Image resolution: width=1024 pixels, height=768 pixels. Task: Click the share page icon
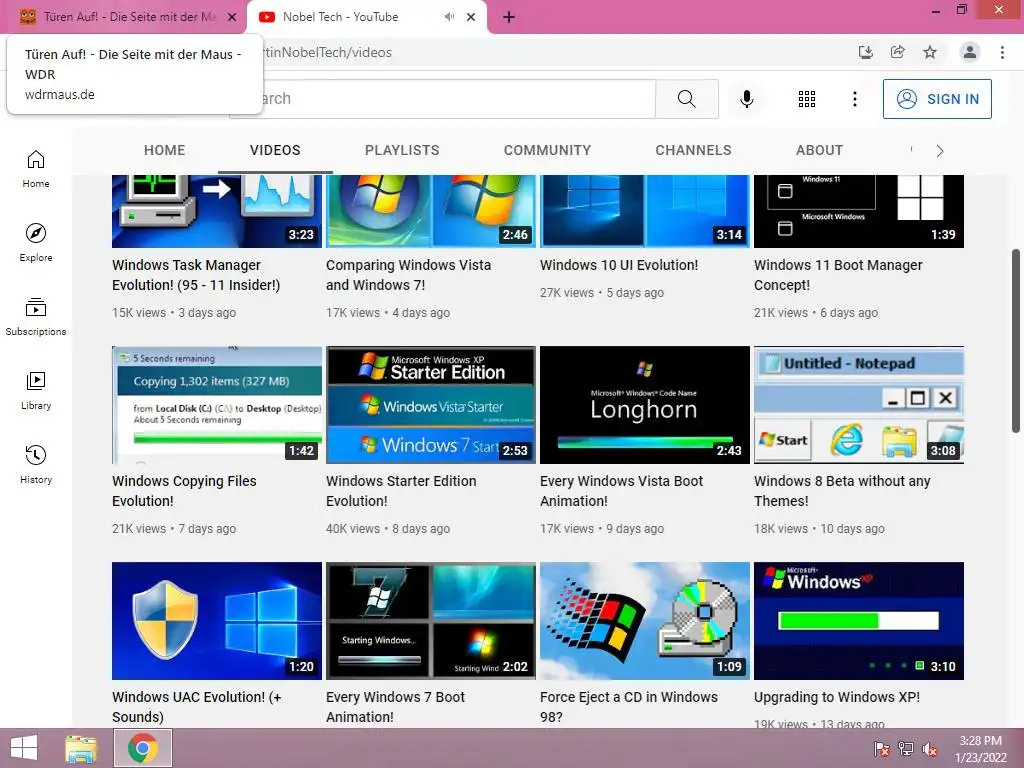point(898,52)
